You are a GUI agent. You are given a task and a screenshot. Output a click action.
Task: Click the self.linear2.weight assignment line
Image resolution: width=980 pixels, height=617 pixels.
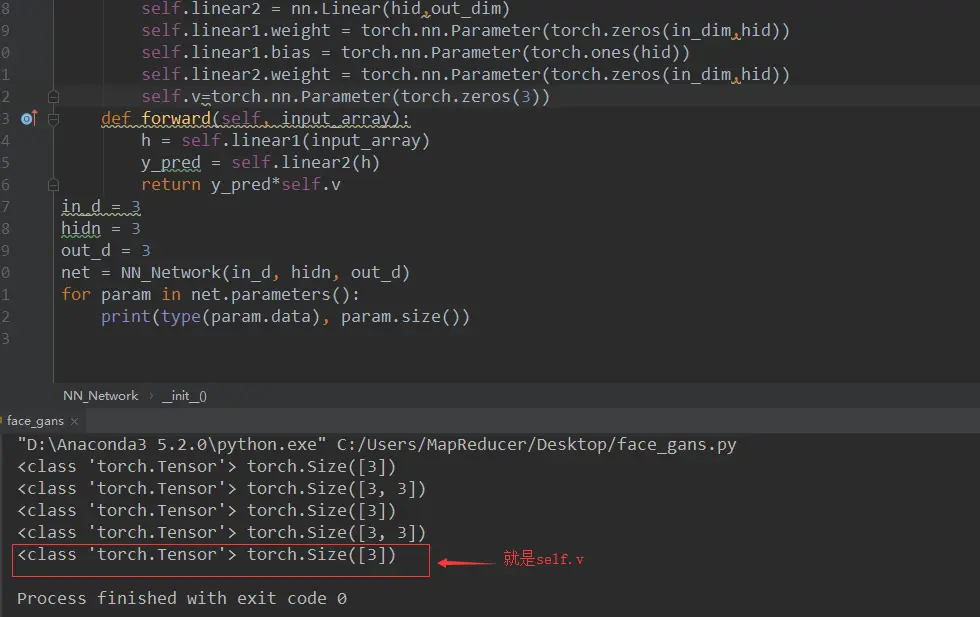coord(465,74)
